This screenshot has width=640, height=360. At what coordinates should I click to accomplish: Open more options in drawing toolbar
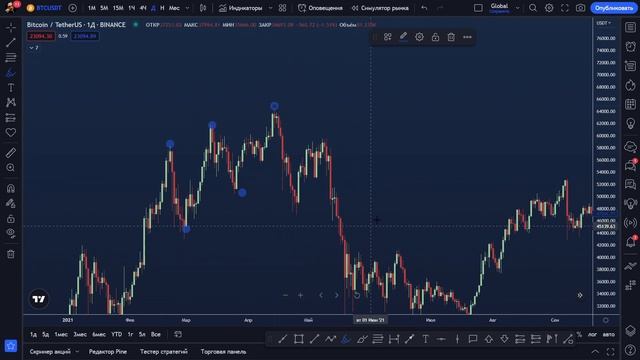click(467, 37)
